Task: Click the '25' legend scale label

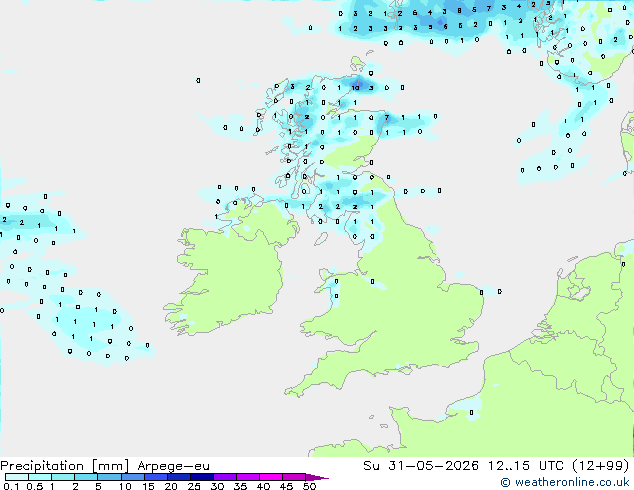Action: click(194, 486)
